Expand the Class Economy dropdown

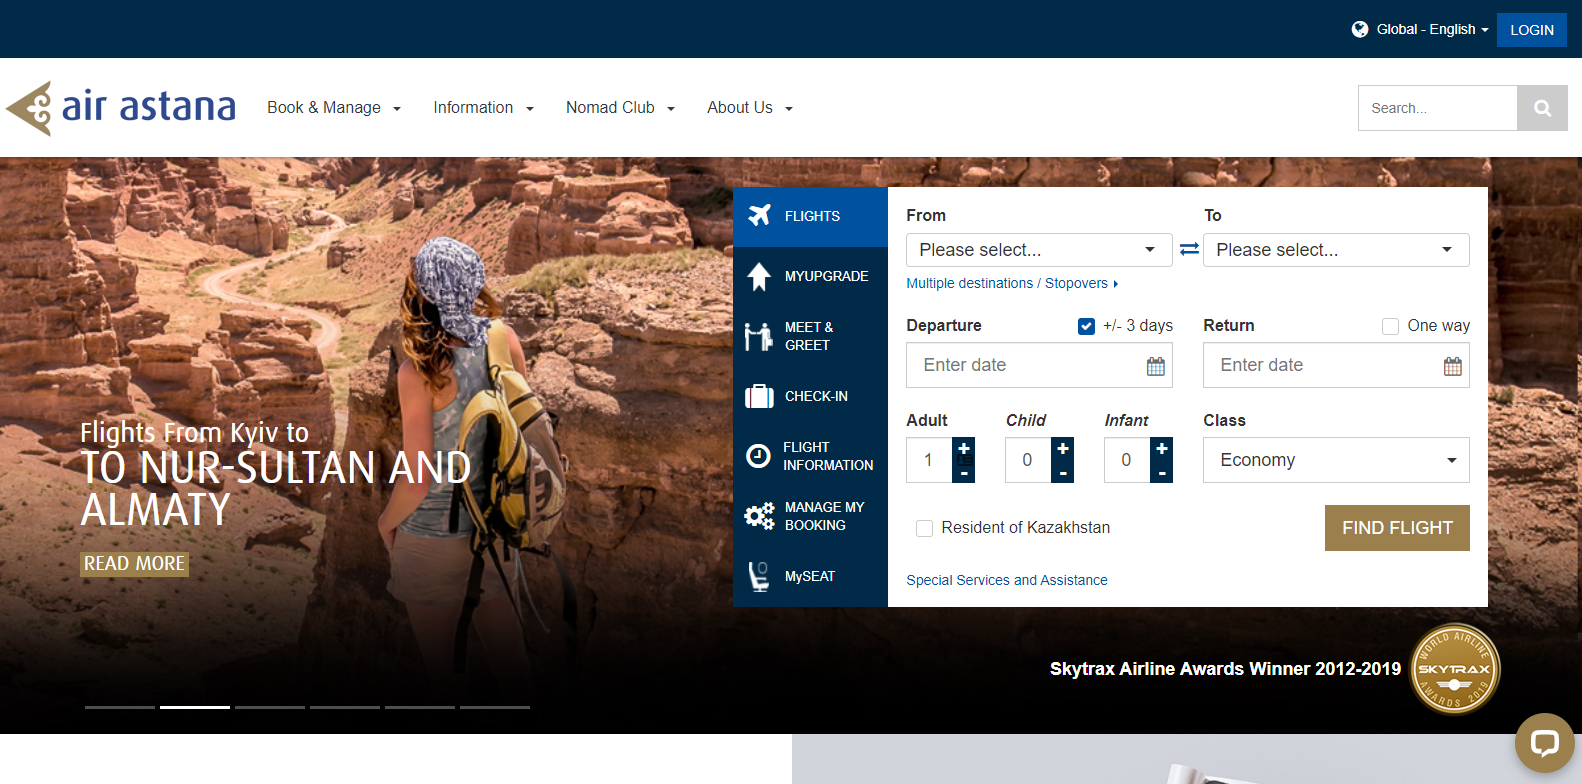coord(1335,460)
